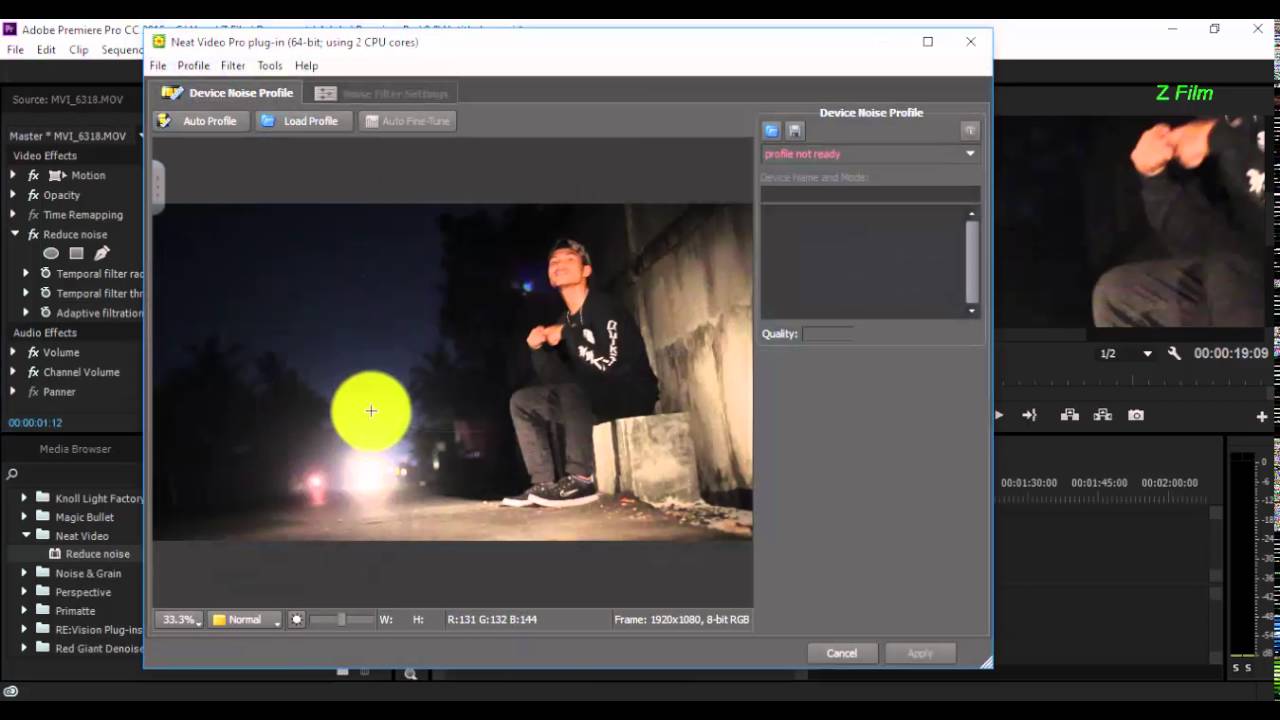Toggle the fx switch for Panner
The image size is (1280, 720).
[33, 392]
